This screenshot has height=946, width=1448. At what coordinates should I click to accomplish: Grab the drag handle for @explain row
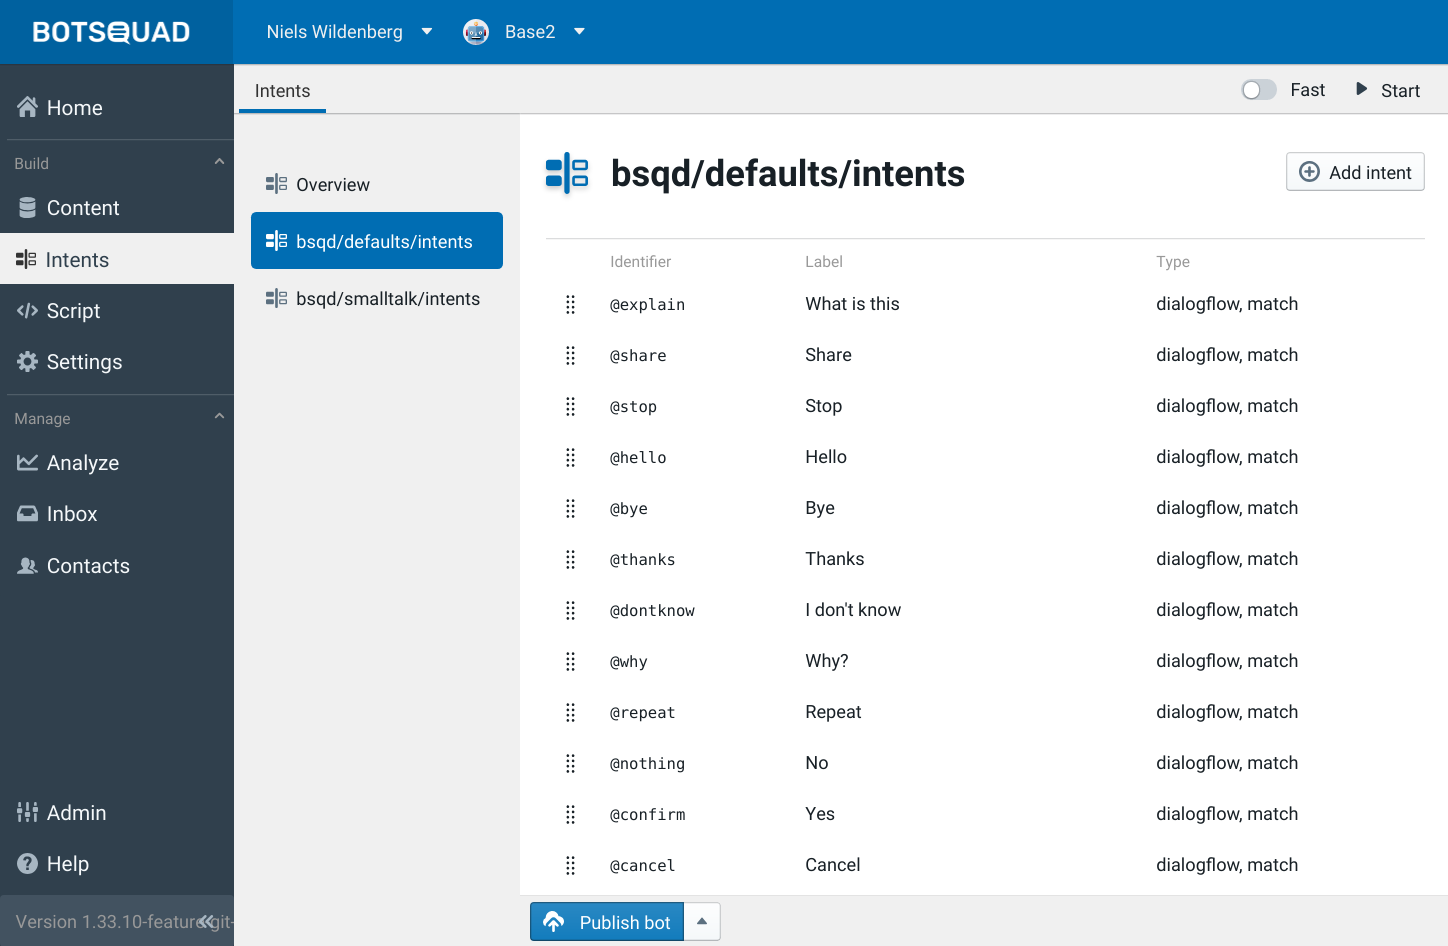[570, 305]
